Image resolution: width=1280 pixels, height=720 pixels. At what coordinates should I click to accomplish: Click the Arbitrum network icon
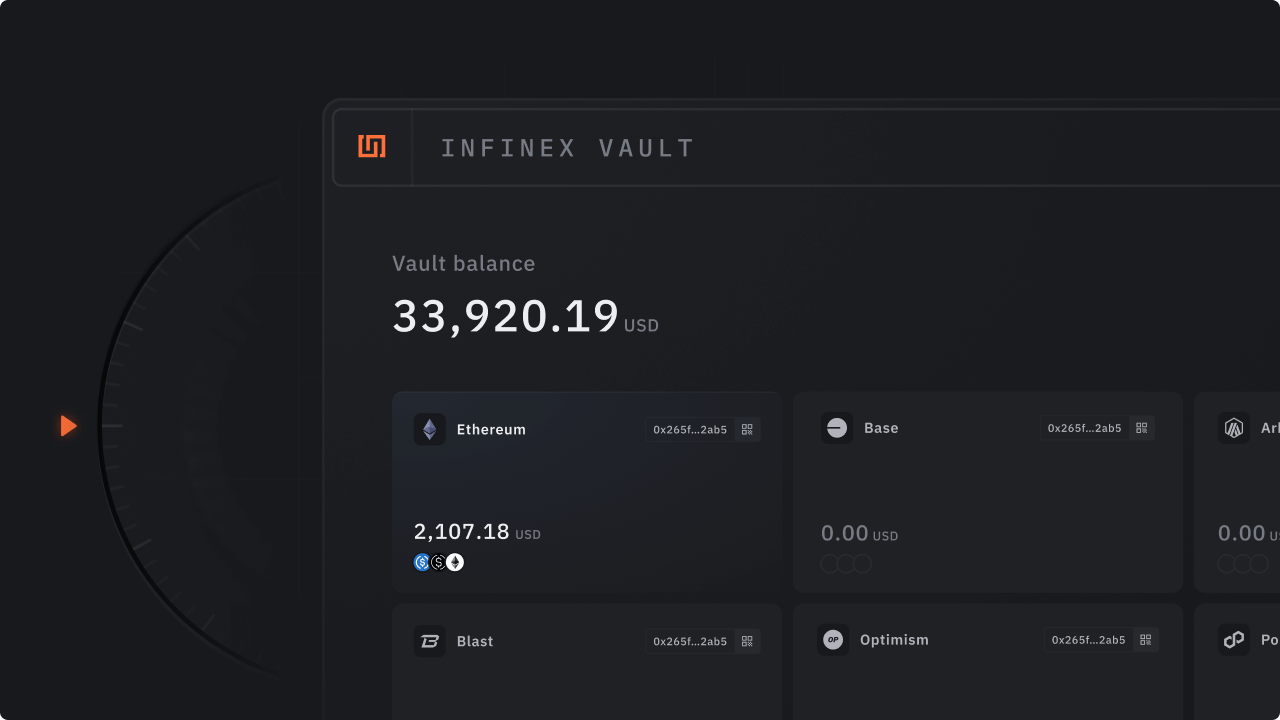(1234, 428)
